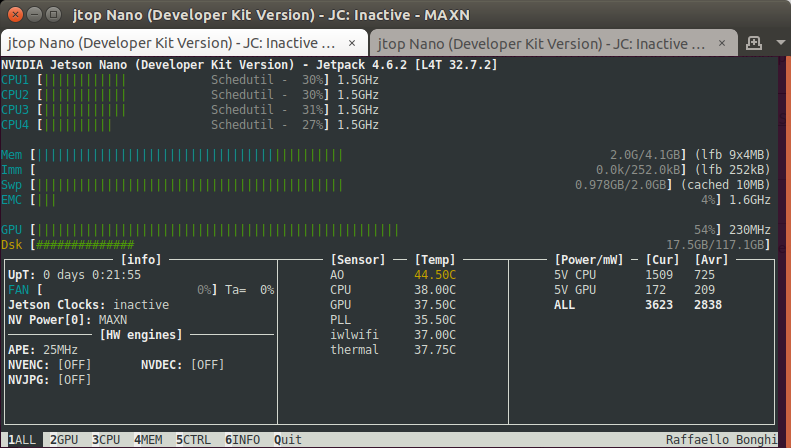Click the swap usage 0.978GB/2.0GB text

point(620,185)
